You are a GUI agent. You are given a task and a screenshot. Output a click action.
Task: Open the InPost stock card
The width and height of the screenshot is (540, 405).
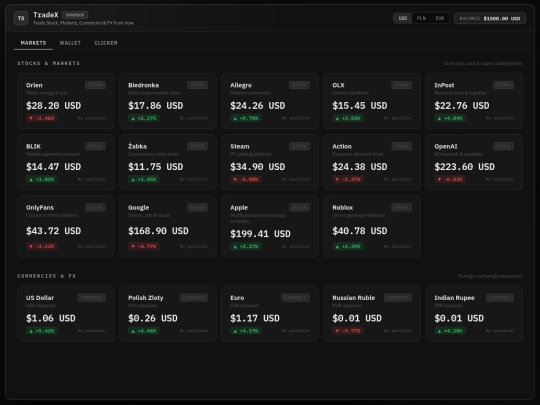click(x=474, y=101)
